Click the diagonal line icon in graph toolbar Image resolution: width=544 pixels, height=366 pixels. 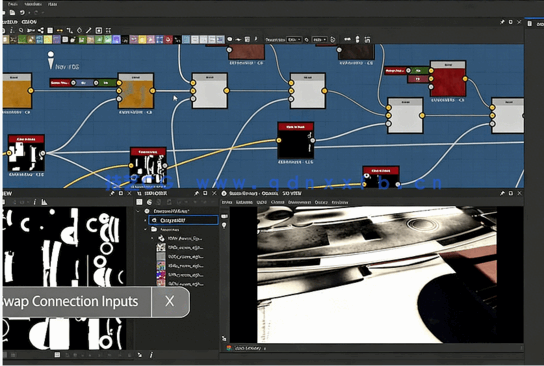[89, 31]
